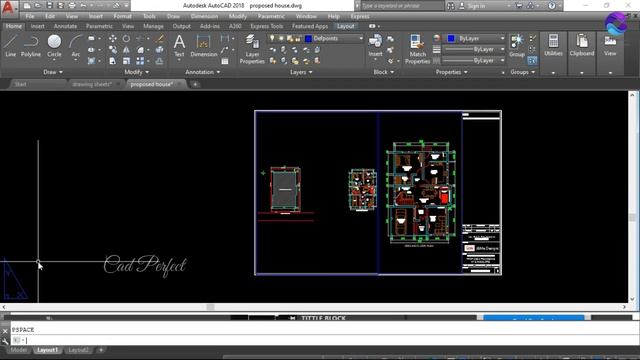
Task: Expand the Modify panel flyout
Action: tap(137, 72)
